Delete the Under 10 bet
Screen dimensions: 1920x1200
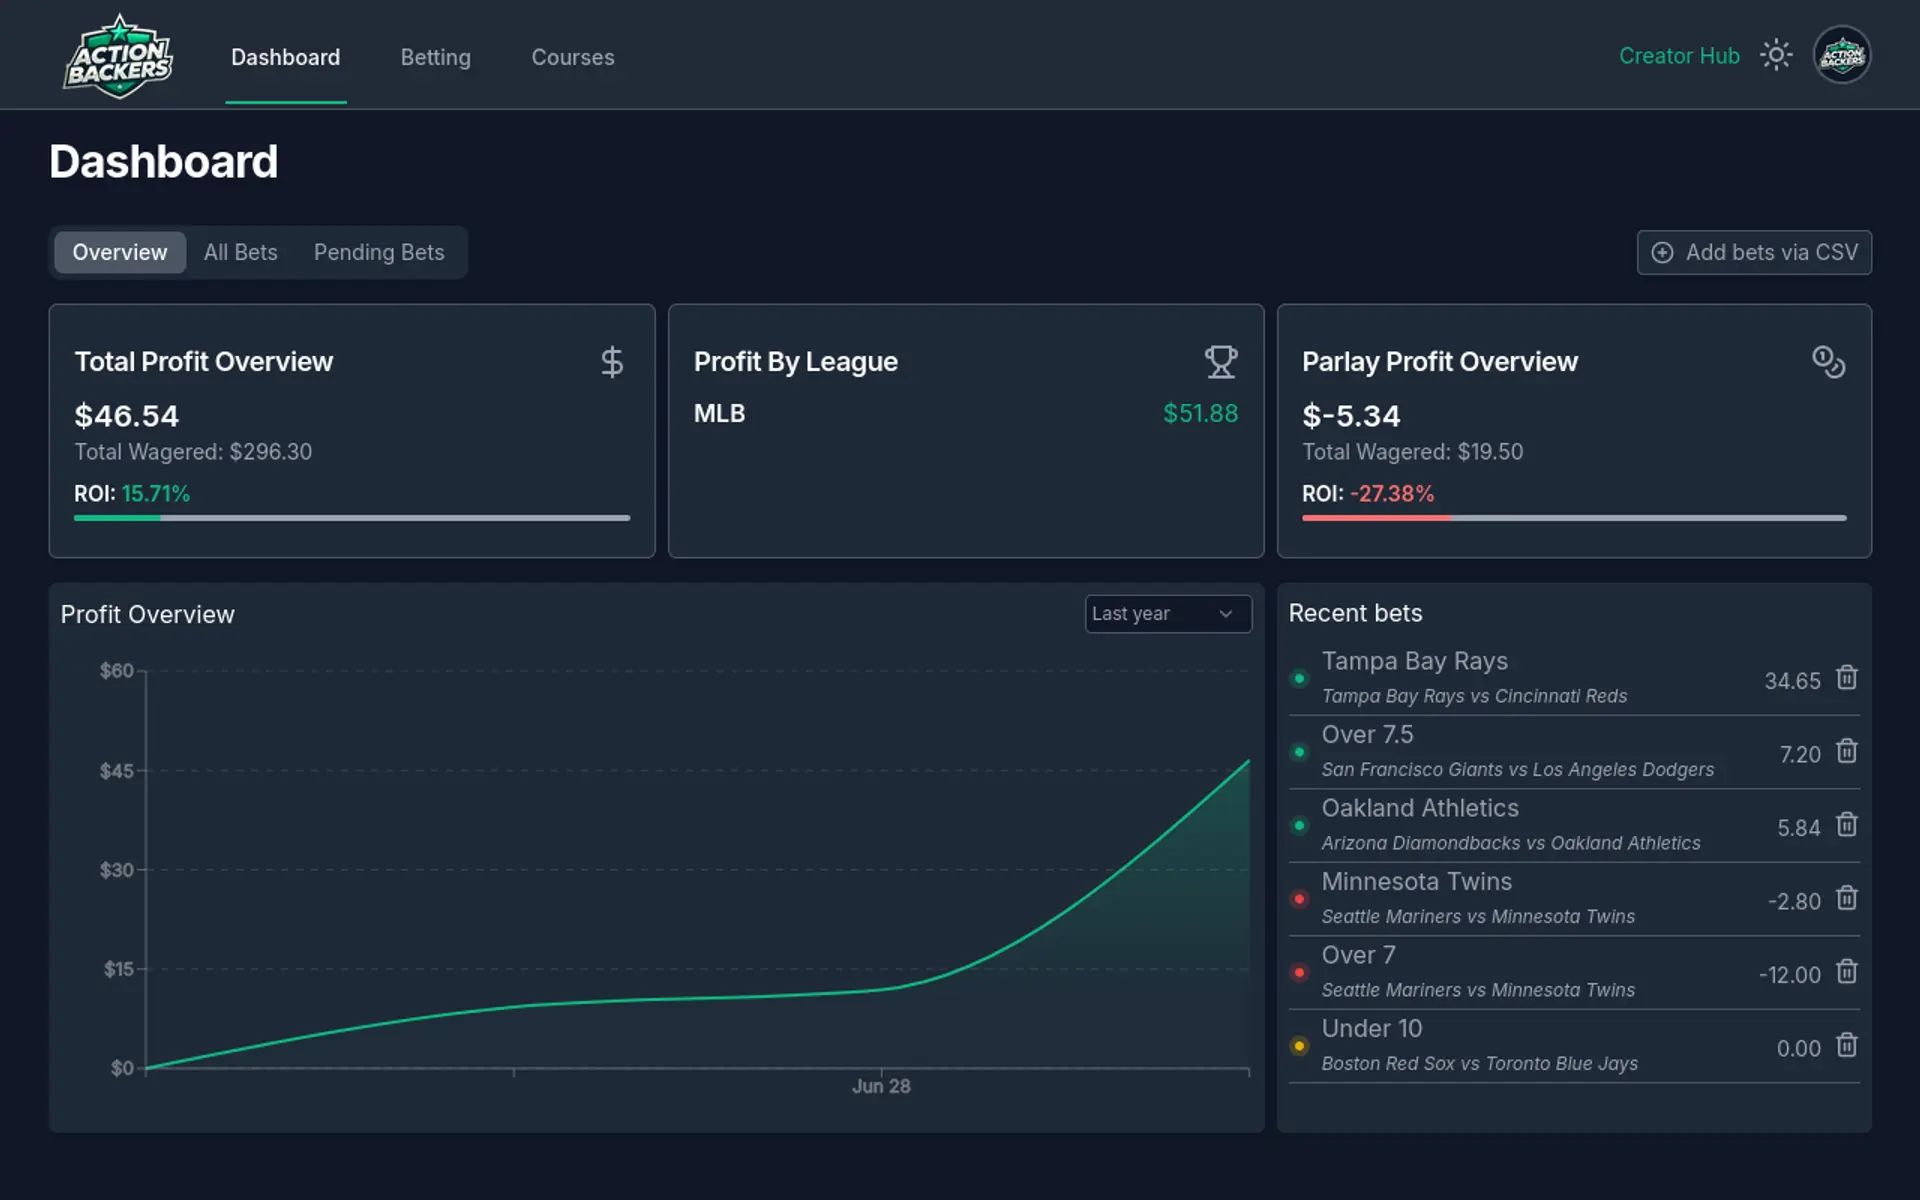(x=1847, y=1046)
